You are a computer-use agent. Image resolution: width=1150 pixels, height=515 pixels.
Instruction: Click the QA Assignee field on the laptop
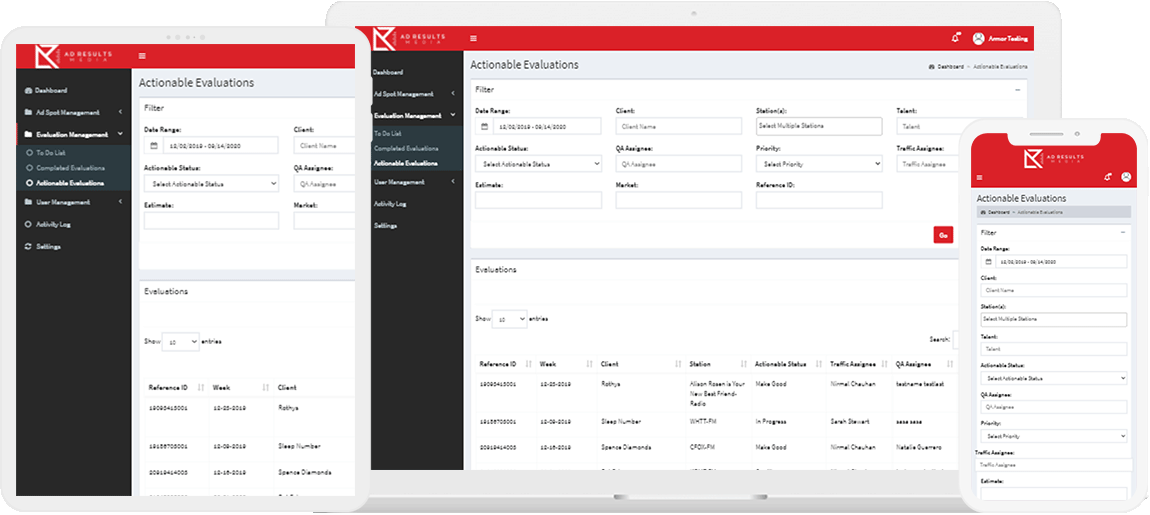click(678, 164)
